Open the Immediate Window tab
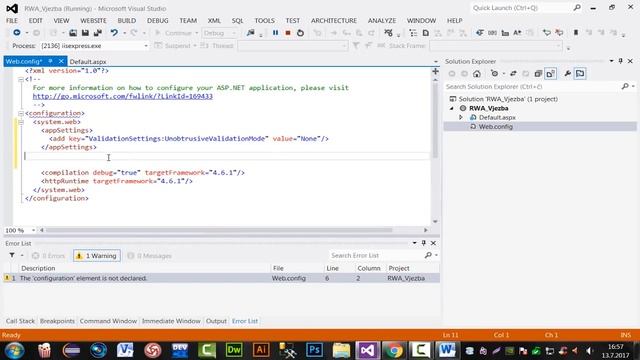The image size is (640, 360). click(x=171, y=321)
